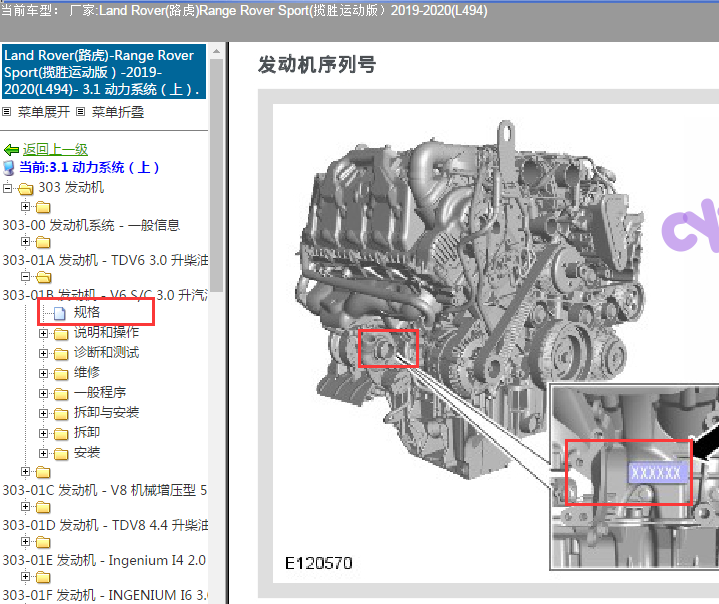Click 菜单展开 to expand the menu

point(44,112)
